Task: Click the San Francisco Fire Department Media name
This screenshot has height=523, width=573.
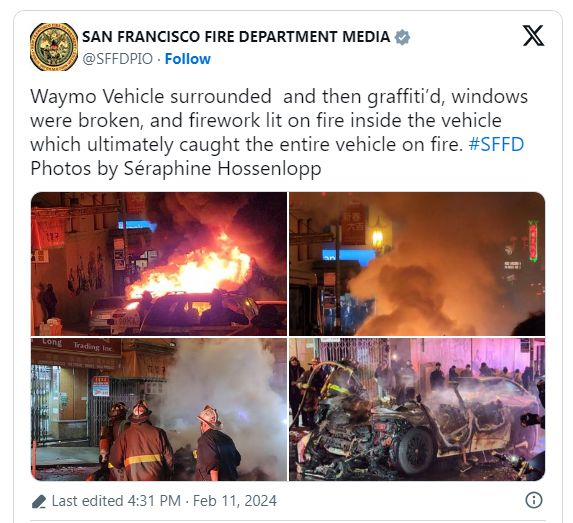Action: (x=236, y=37)
